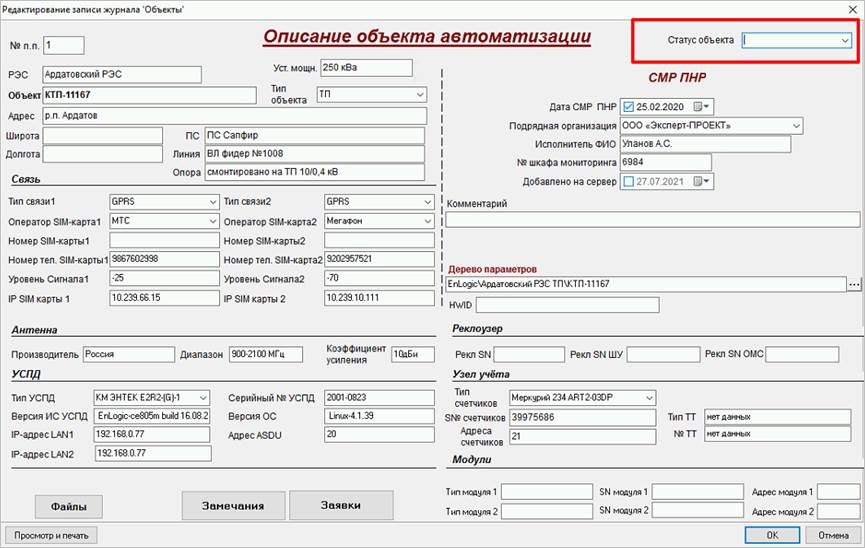Click Диапазон field 900-2100 МГц
Screen dimensions: 865x548
pos(266,354)
